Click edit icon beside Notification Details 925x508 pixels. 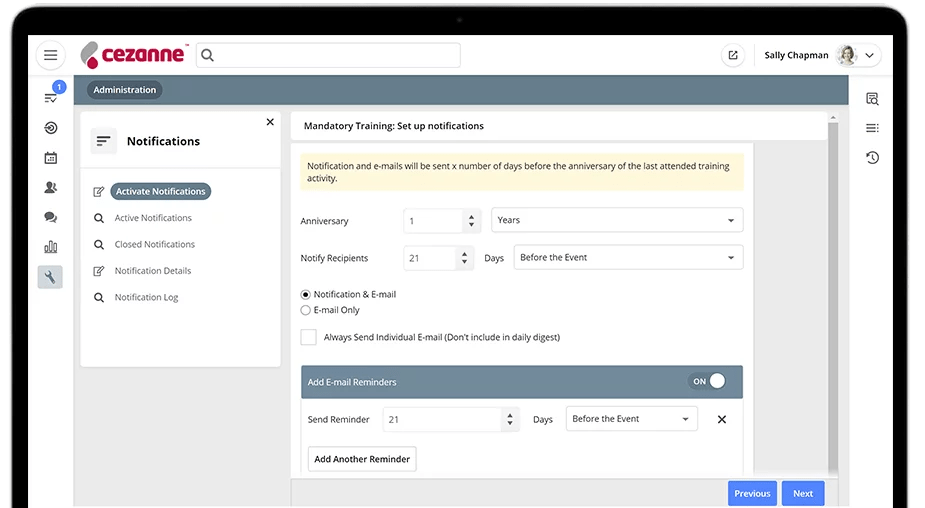pos(99,271)
